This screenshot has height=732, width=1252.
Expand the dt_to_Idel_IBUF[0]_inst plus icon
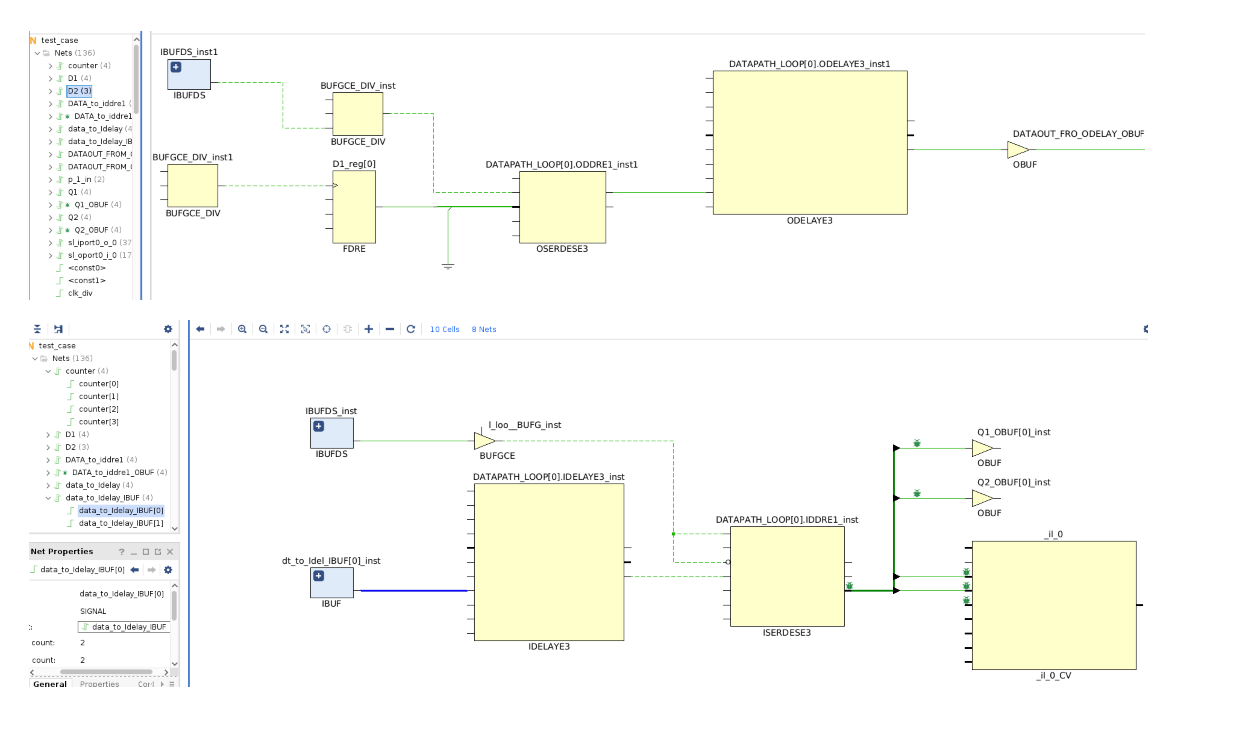[x=319, y=576]
